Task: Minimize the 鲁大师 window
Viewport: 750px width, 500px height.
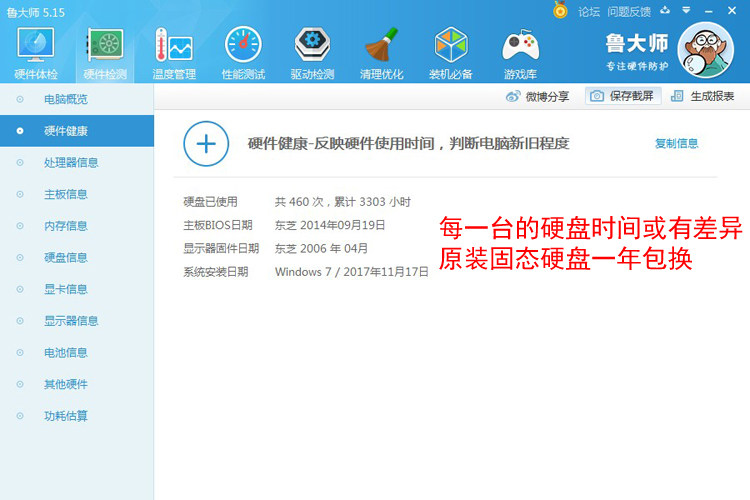Action: tap(709, 11)
